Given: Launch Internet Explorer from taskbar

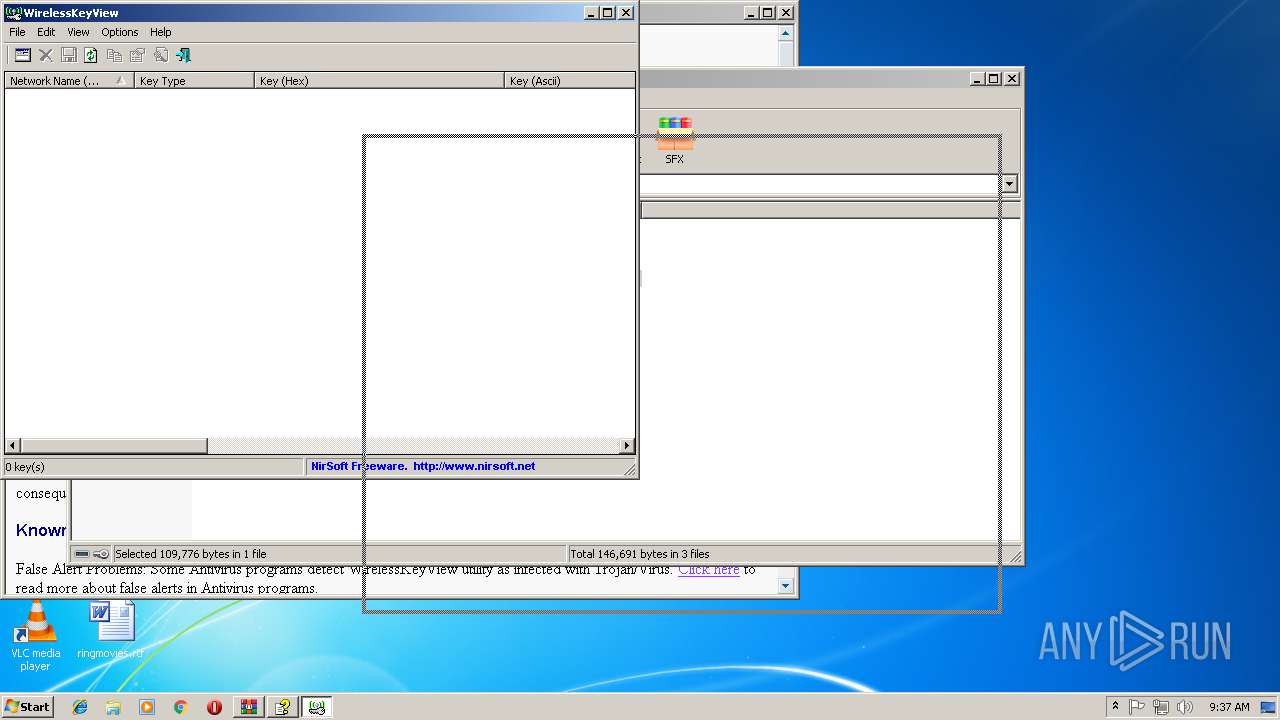Looking at the screenshot, I should pos(80,707).
